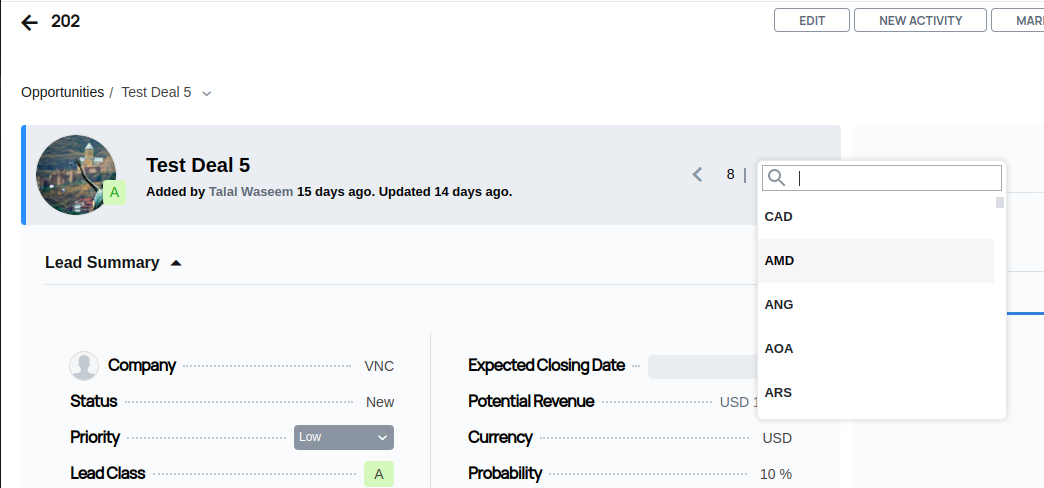Go to previous record with left chevron
Screen dimensions: 1044x488
coord(697,175)
